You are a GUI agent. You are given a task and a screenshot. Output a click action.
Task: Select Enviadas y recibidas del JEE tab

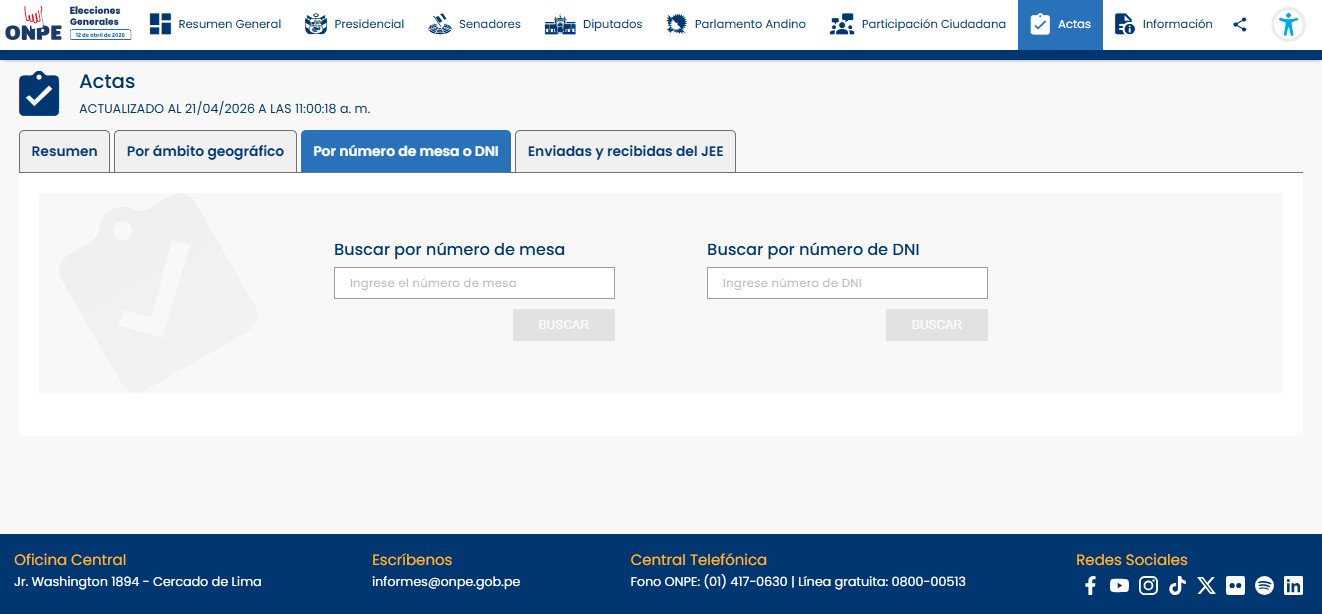tap(625, 152)
